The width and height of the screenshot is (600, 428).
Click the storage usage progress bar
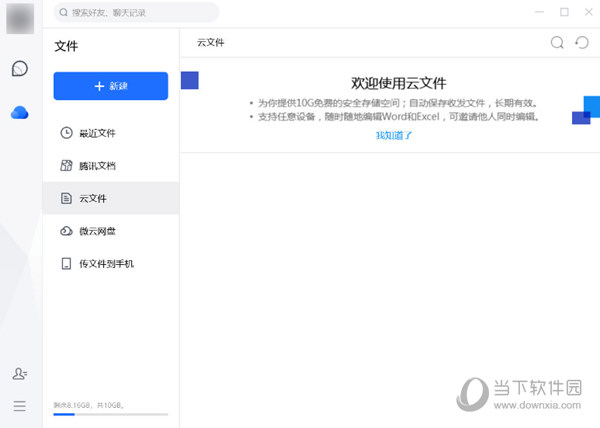point(111,414)
